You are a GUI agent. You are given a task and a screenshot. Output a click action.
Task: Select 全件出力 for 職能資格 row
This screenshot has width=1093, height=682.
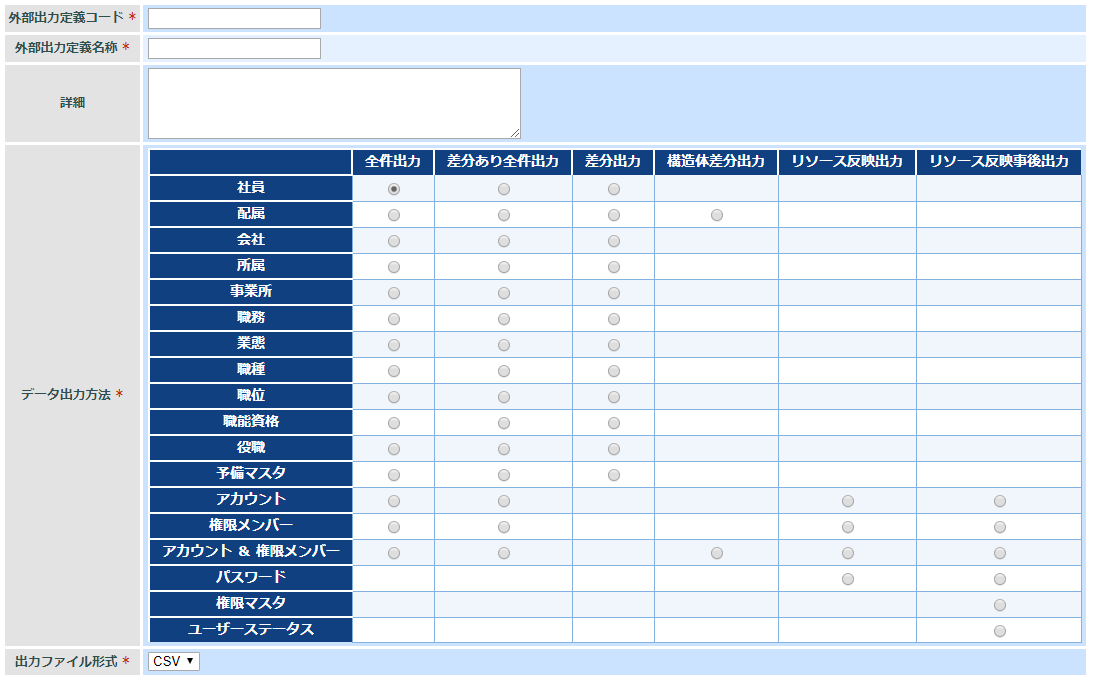[394, 423]
